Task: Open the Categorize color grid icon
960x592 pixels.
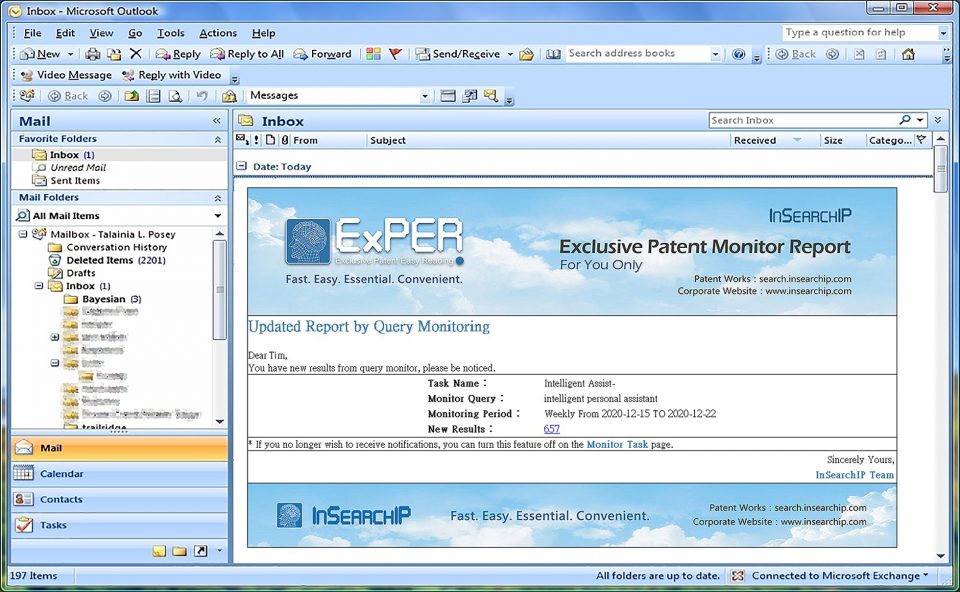Action: pos(373,54)
